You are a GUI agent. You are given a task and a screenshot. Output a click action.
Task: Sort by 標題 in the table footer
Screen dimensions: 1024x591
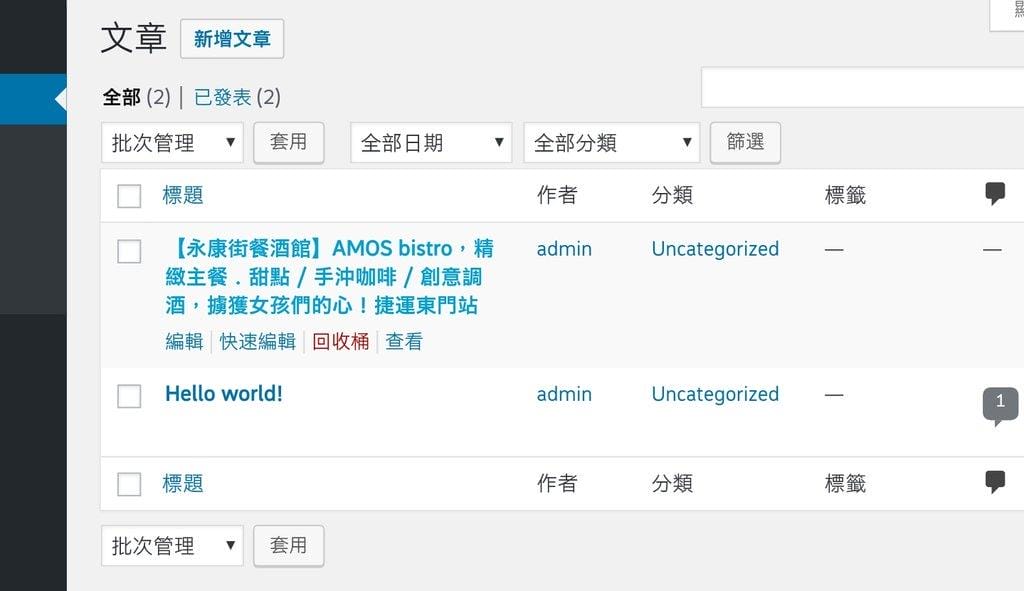[x=183, y=484]
